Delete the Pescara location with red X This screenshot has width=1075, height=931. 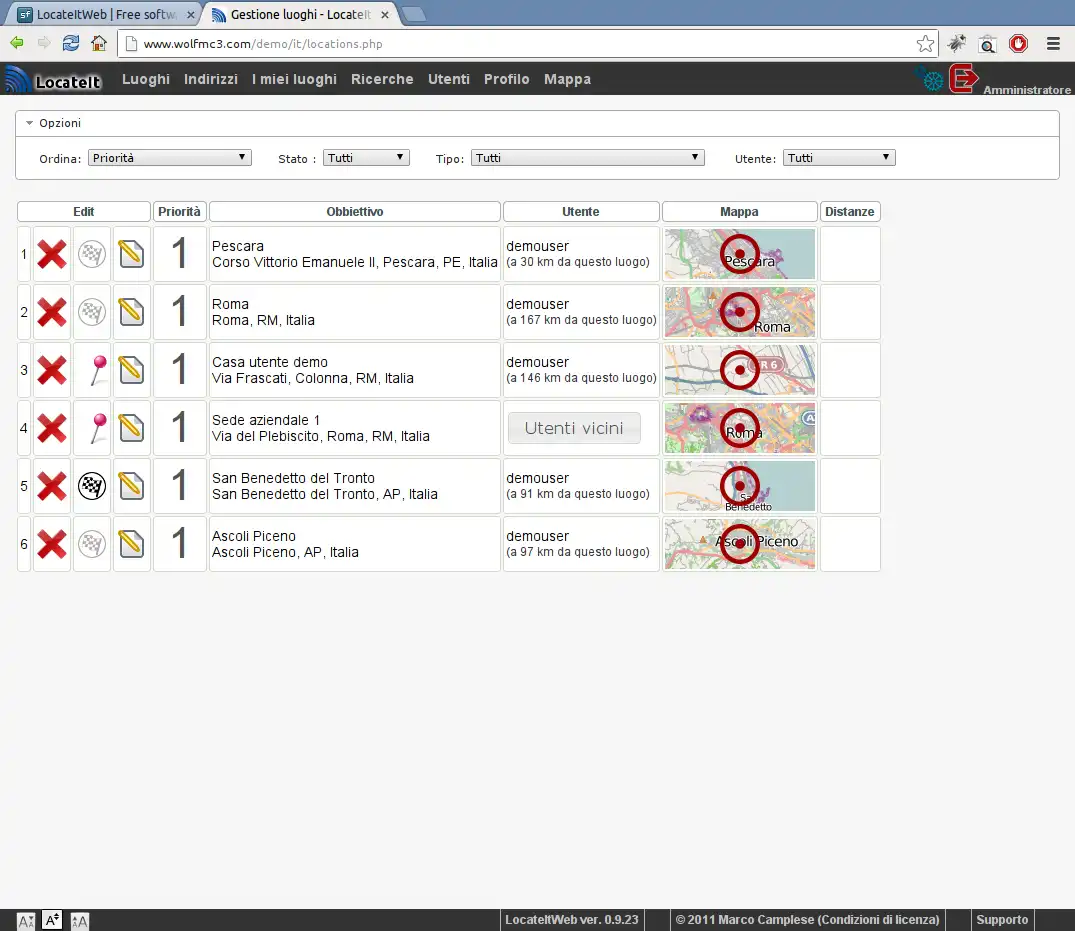pyautogui.click(x=52, y=254)
